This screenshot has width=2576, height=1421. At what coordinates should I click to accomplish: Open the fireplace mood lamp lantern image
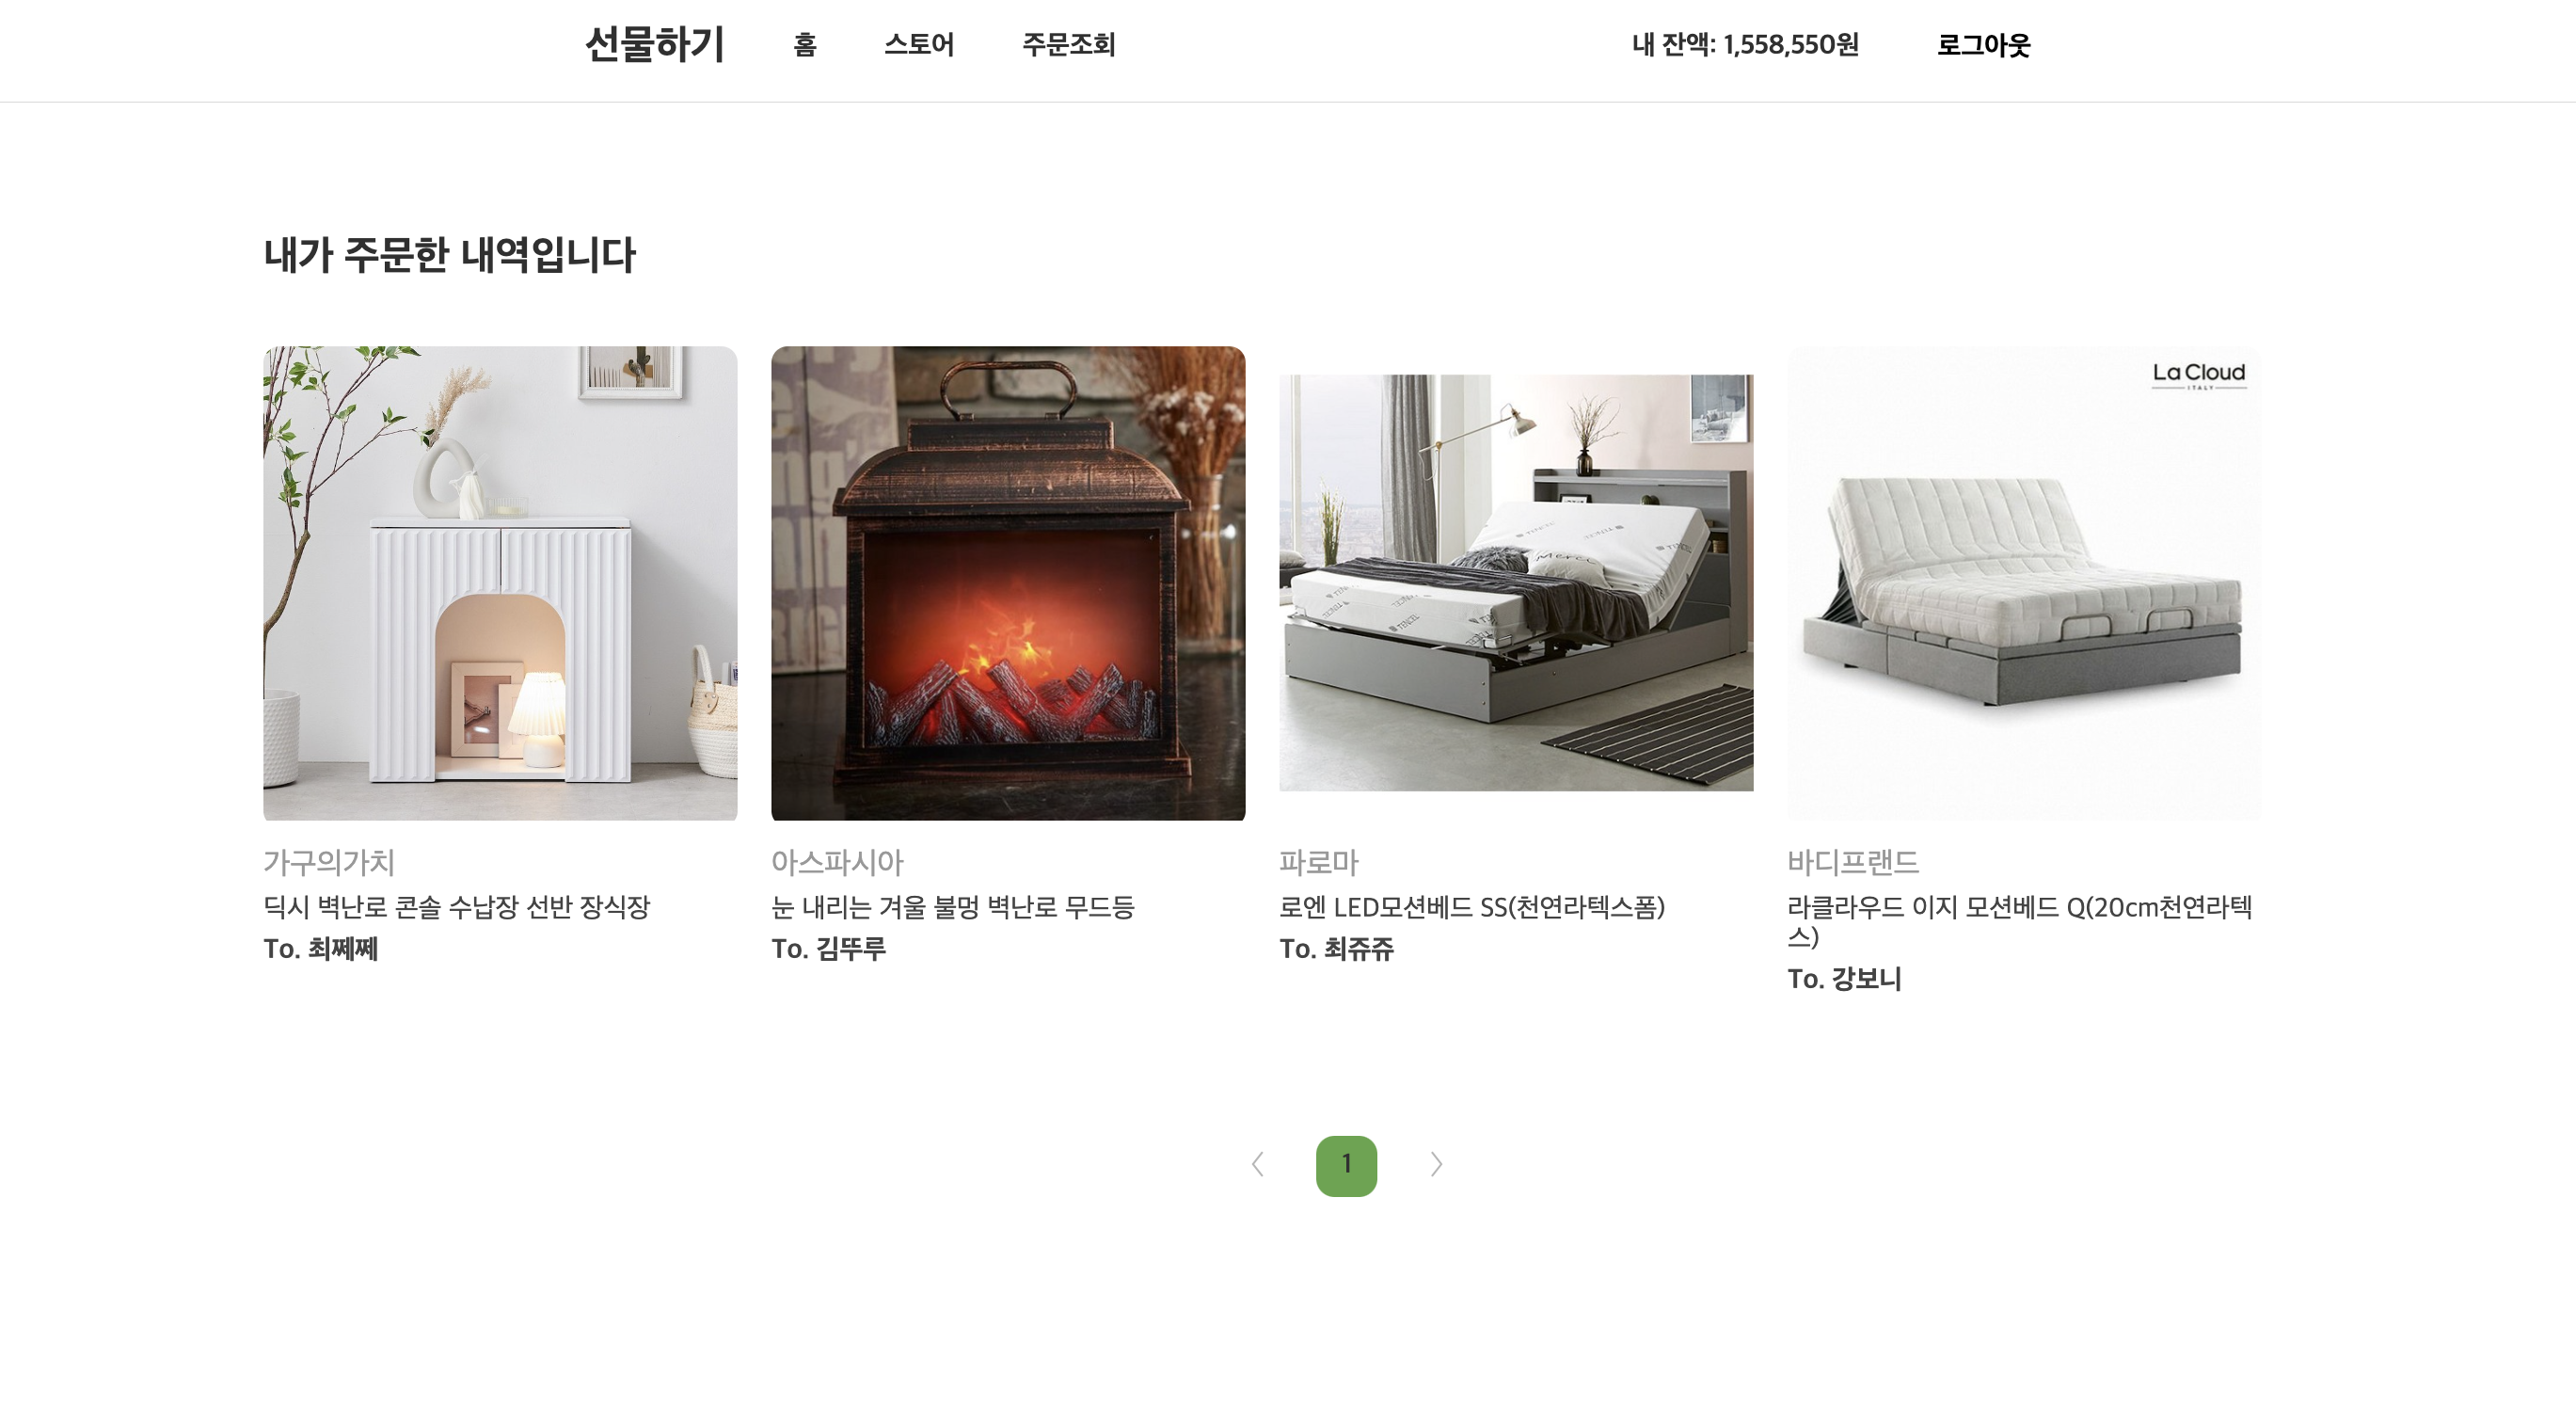[x=1008, y=583]
